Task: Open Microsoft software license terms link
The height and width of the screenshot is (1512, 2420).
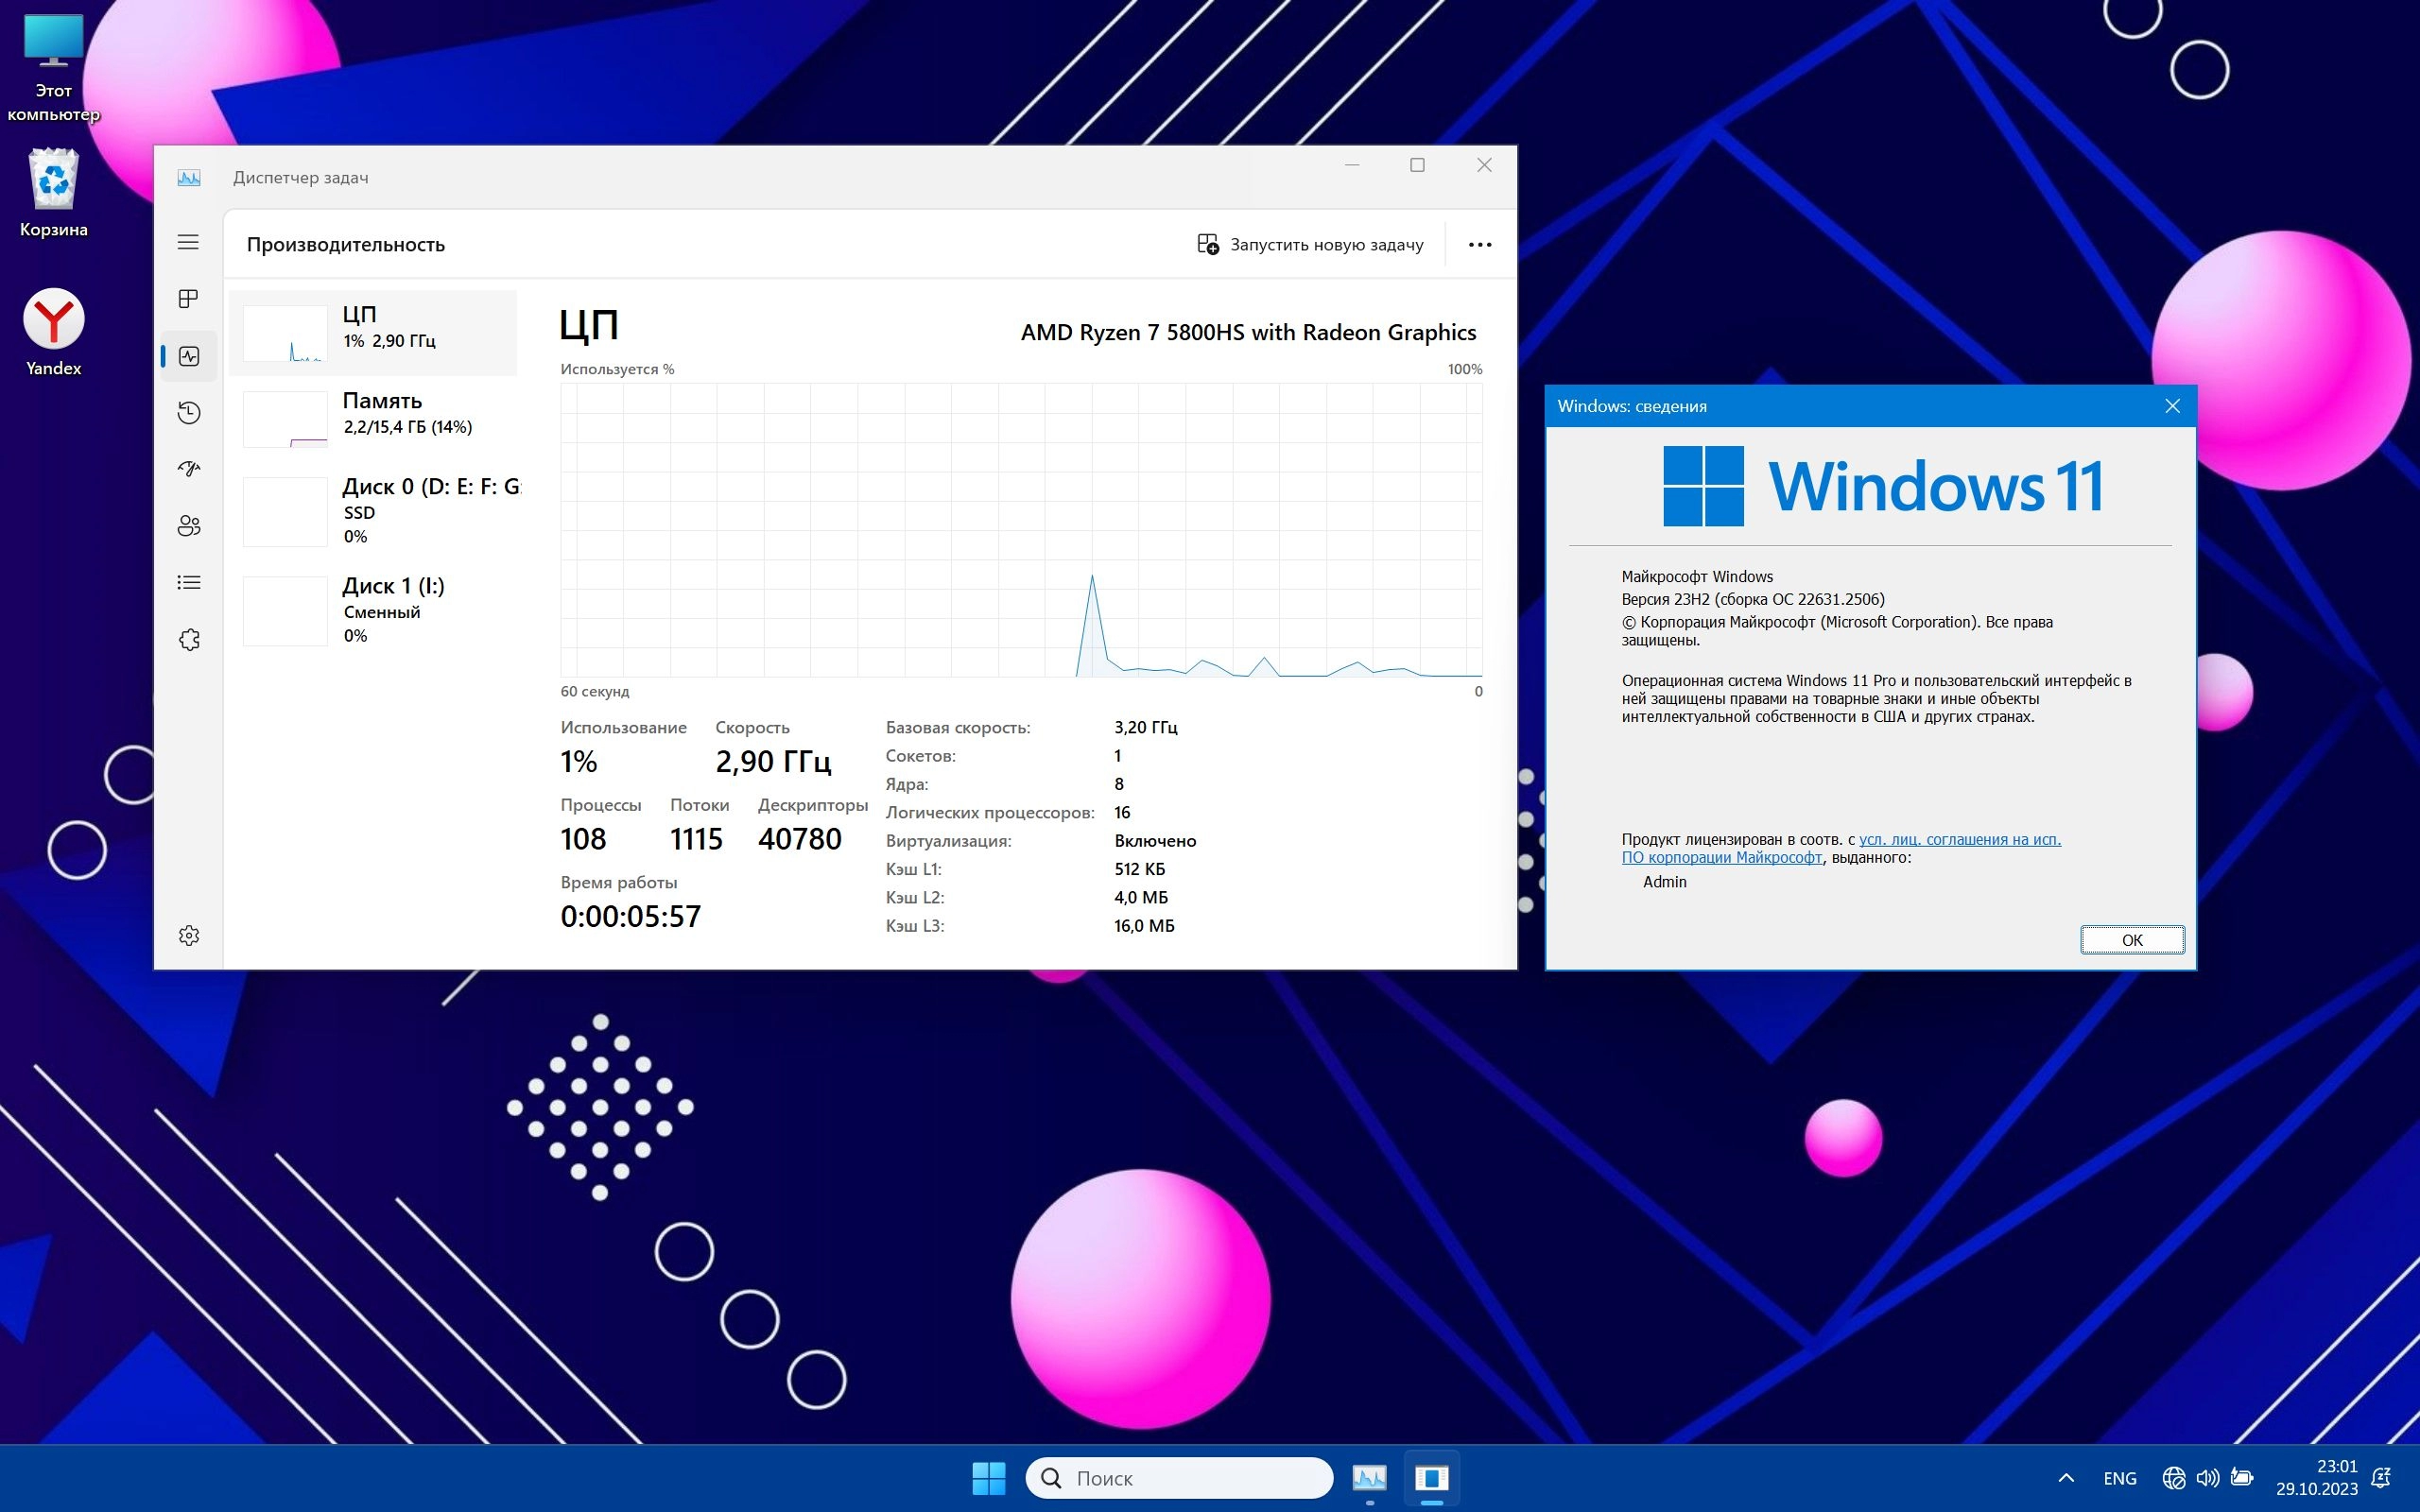Action: click(1958, 840)
